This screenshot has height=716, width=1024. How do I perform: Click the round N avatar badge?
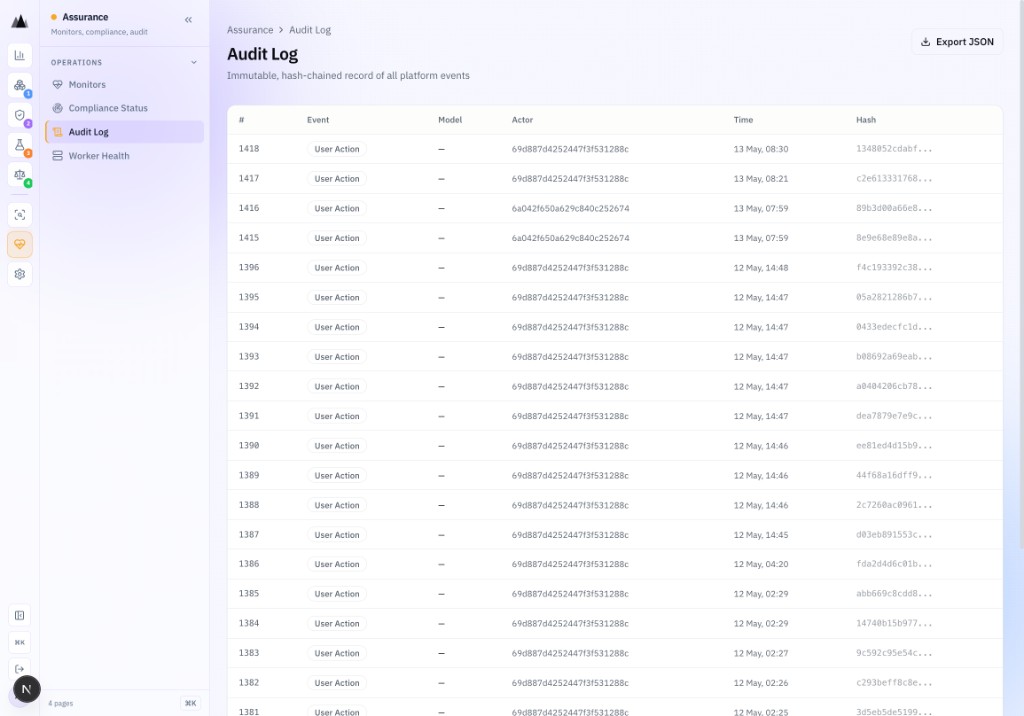pyautogui.click(x=27, y=689)
